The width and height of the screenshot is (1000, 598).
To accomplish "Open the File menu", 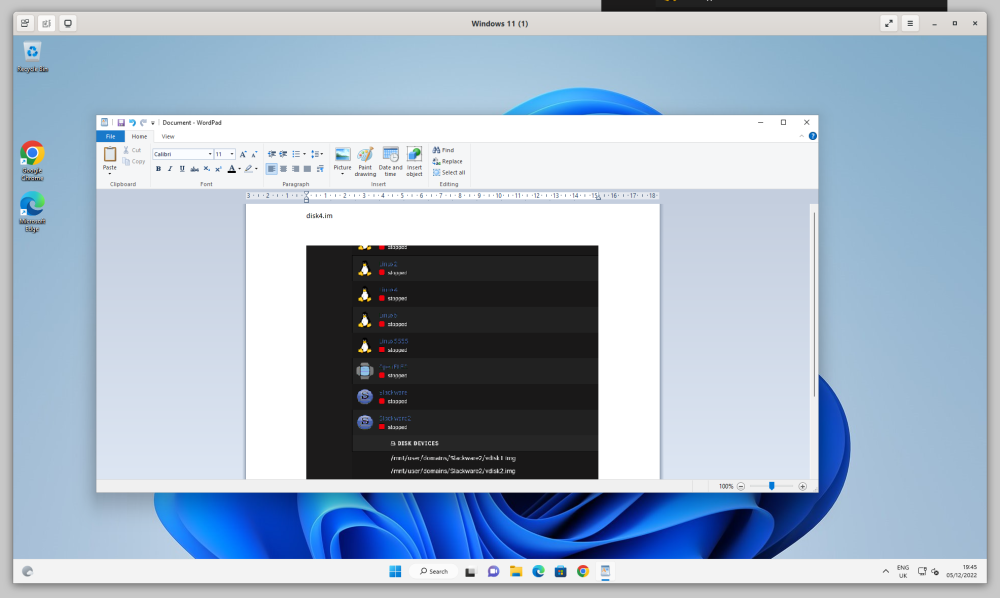I will pos(110,136).
